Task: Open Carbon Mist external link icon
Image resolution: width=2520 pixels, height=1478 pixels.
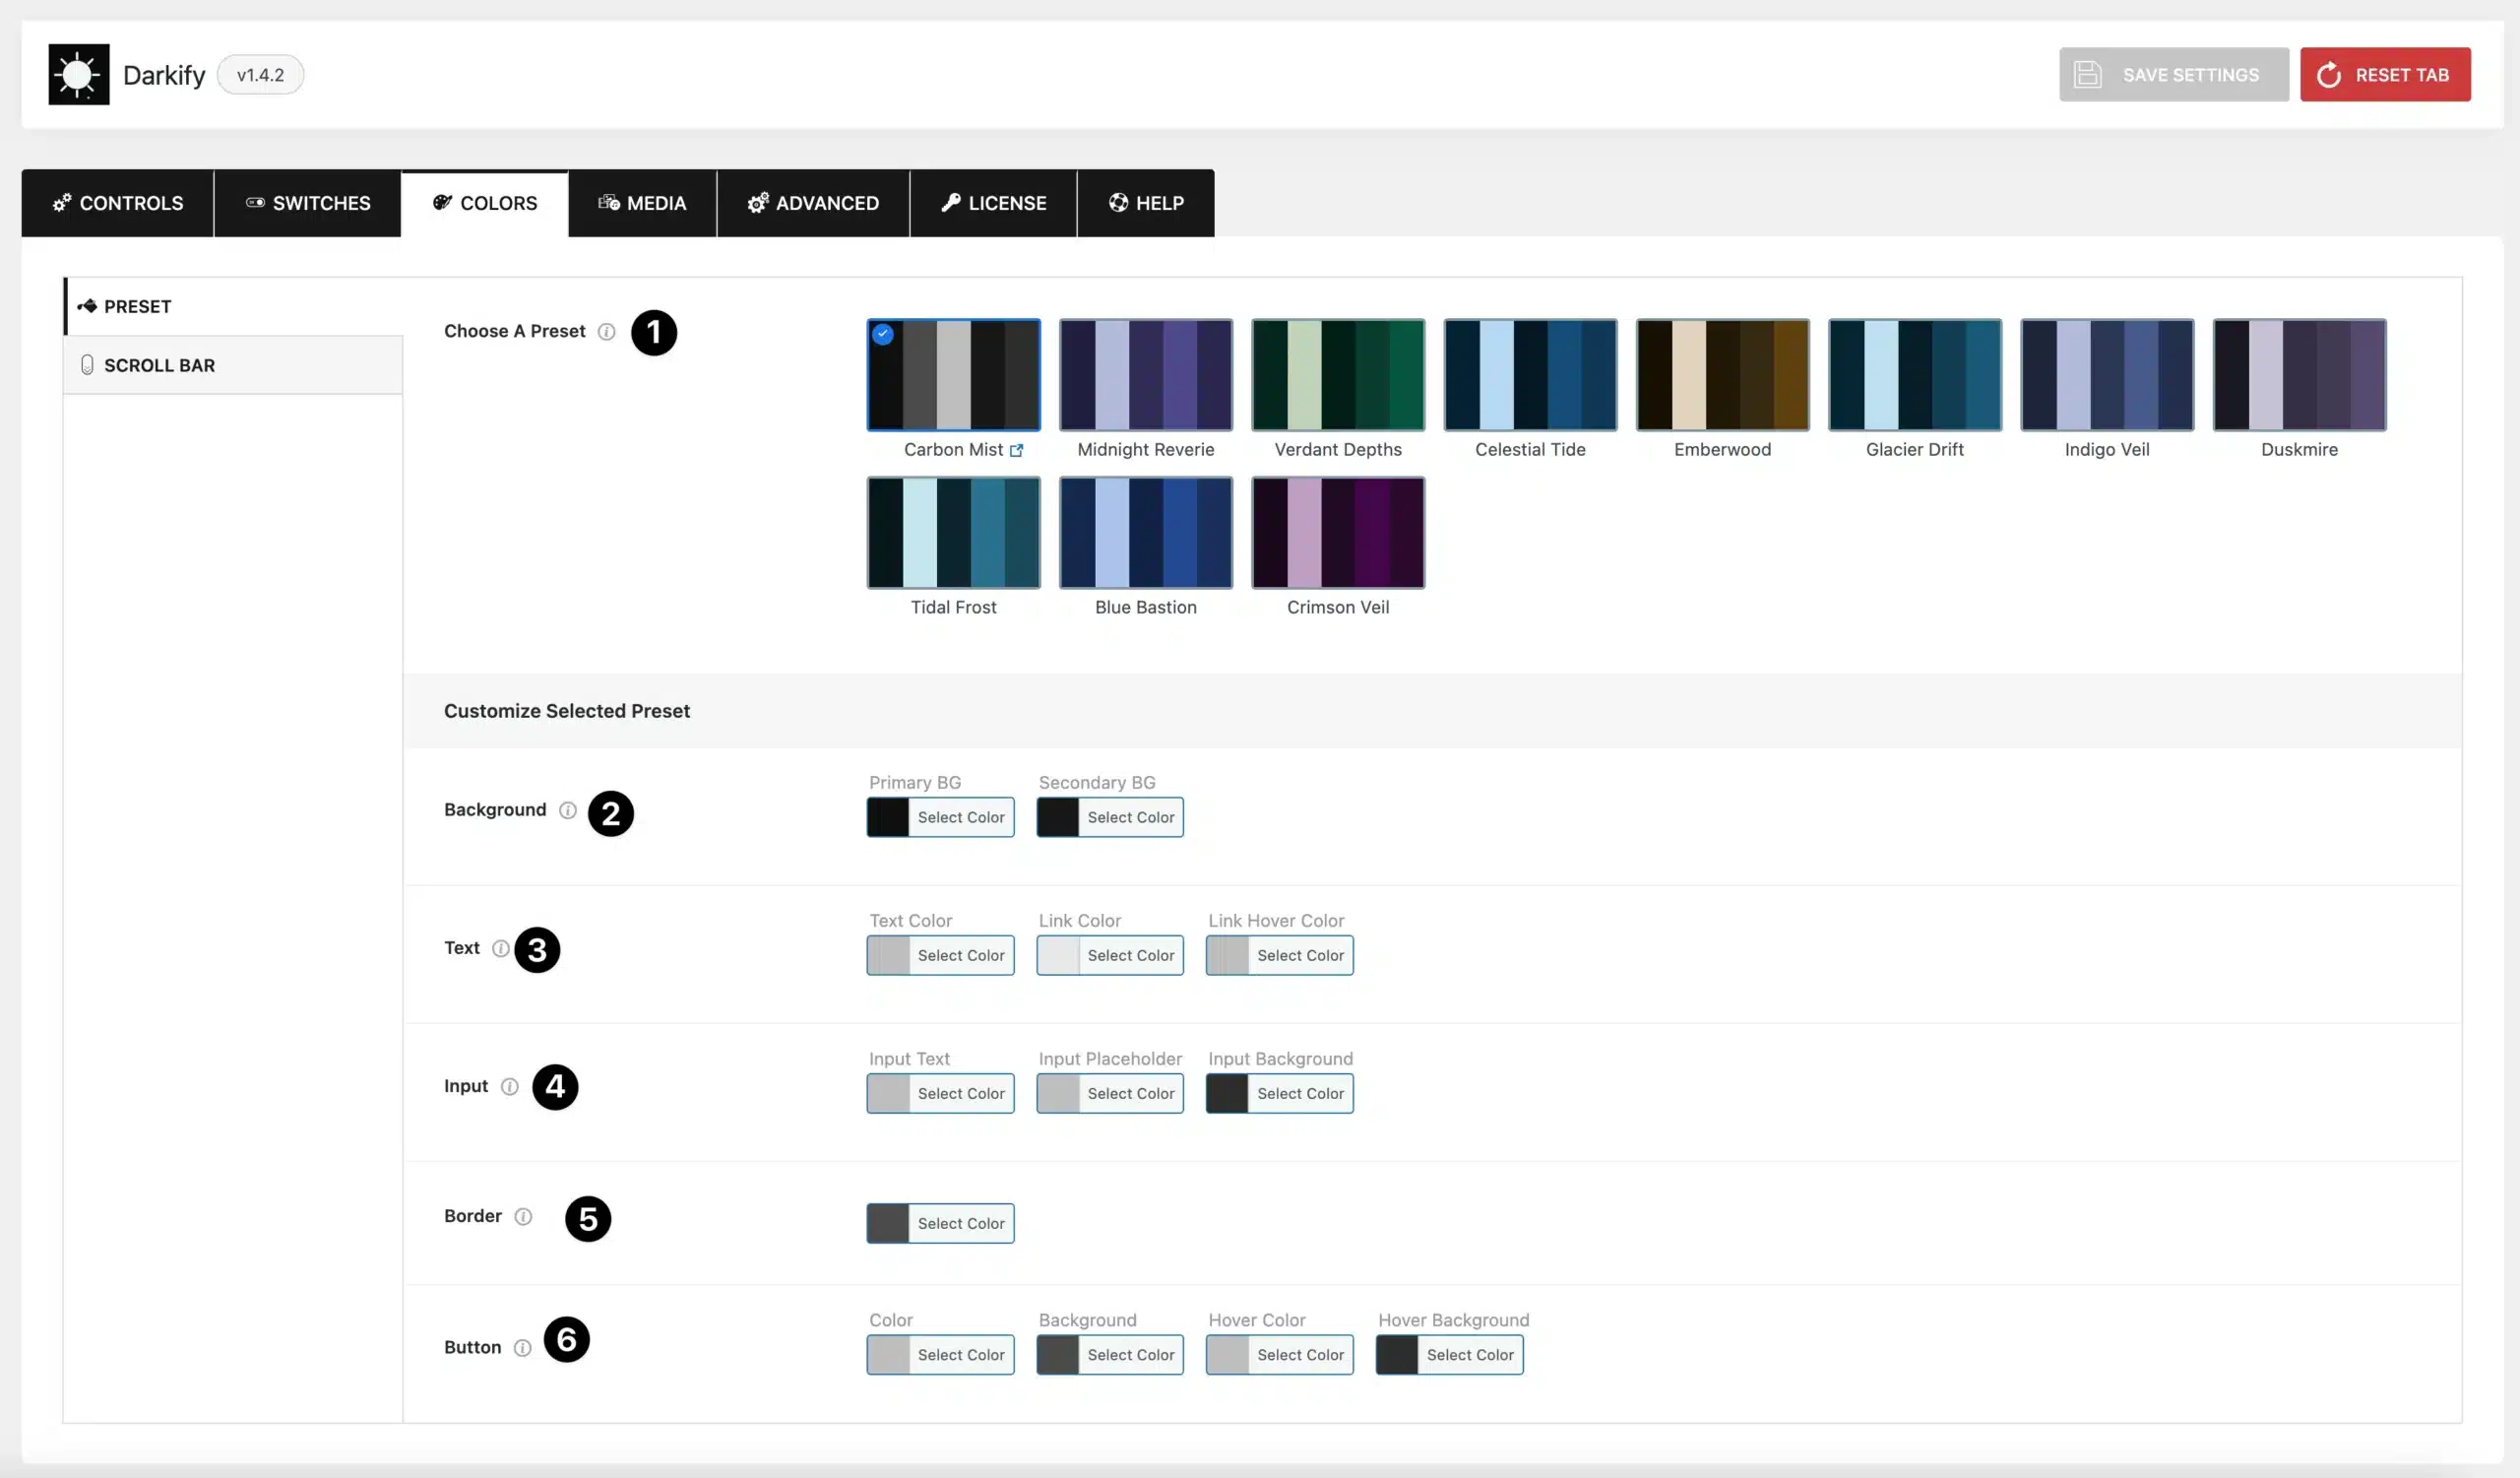Action: click(x=1016, y=450)
